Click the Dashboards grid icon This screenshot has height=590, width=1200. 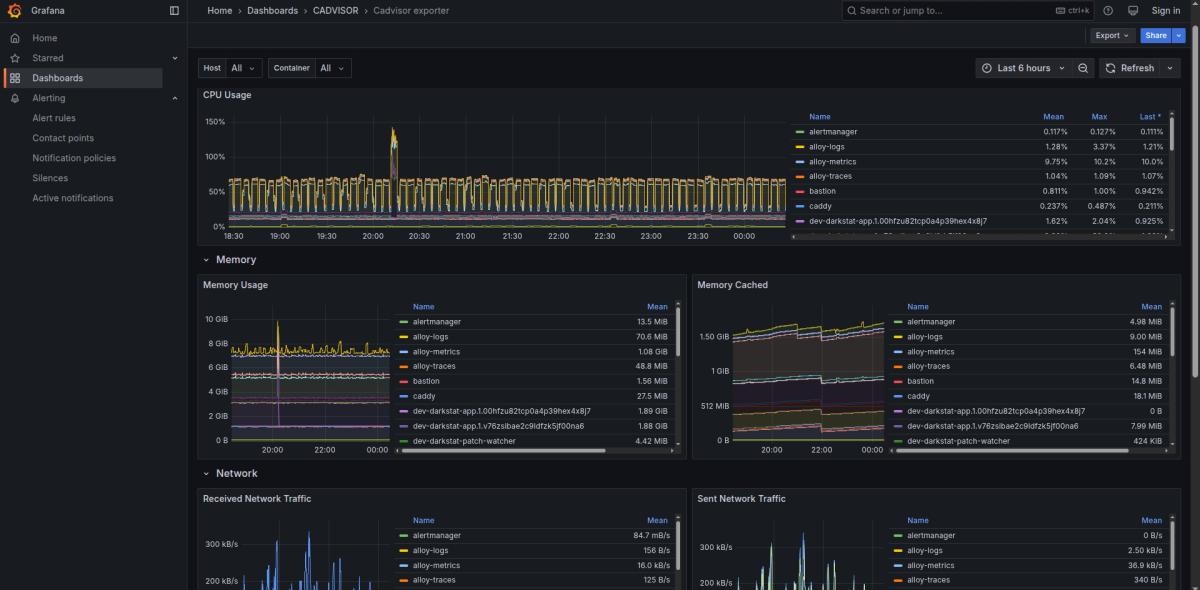15,78
